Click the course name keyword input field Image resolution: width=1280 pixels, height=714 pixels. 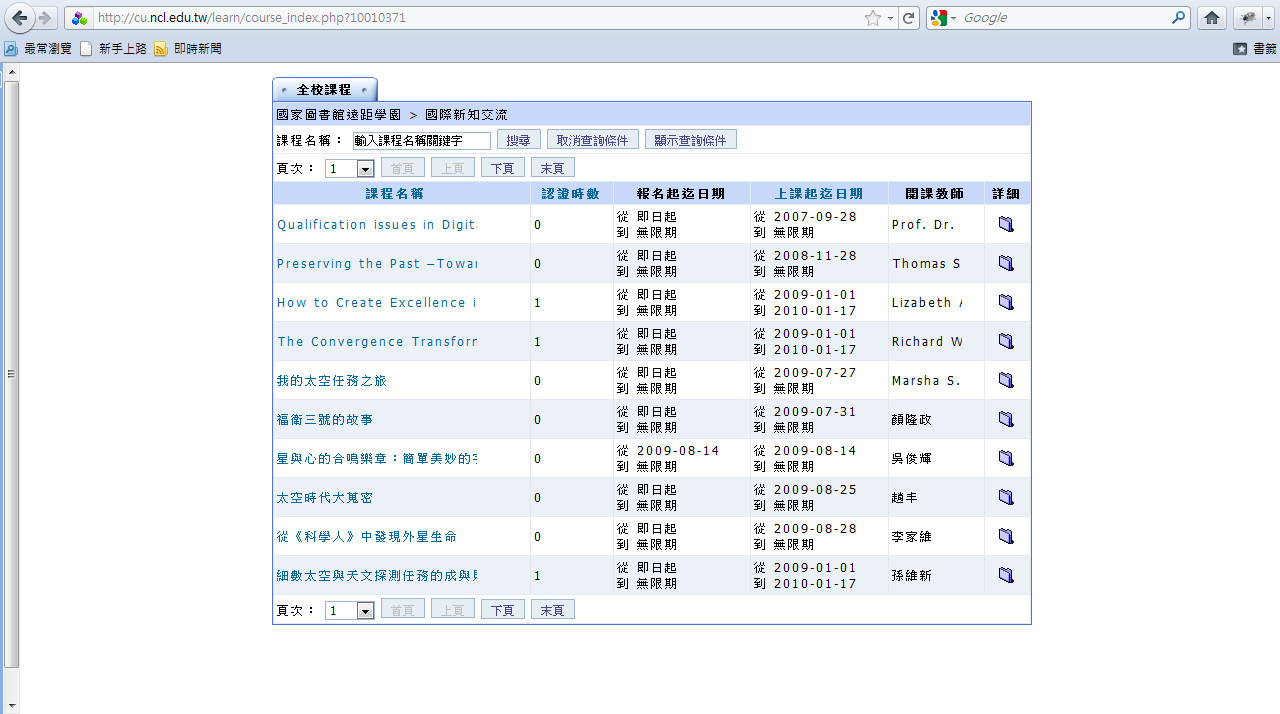coord(421,141)
